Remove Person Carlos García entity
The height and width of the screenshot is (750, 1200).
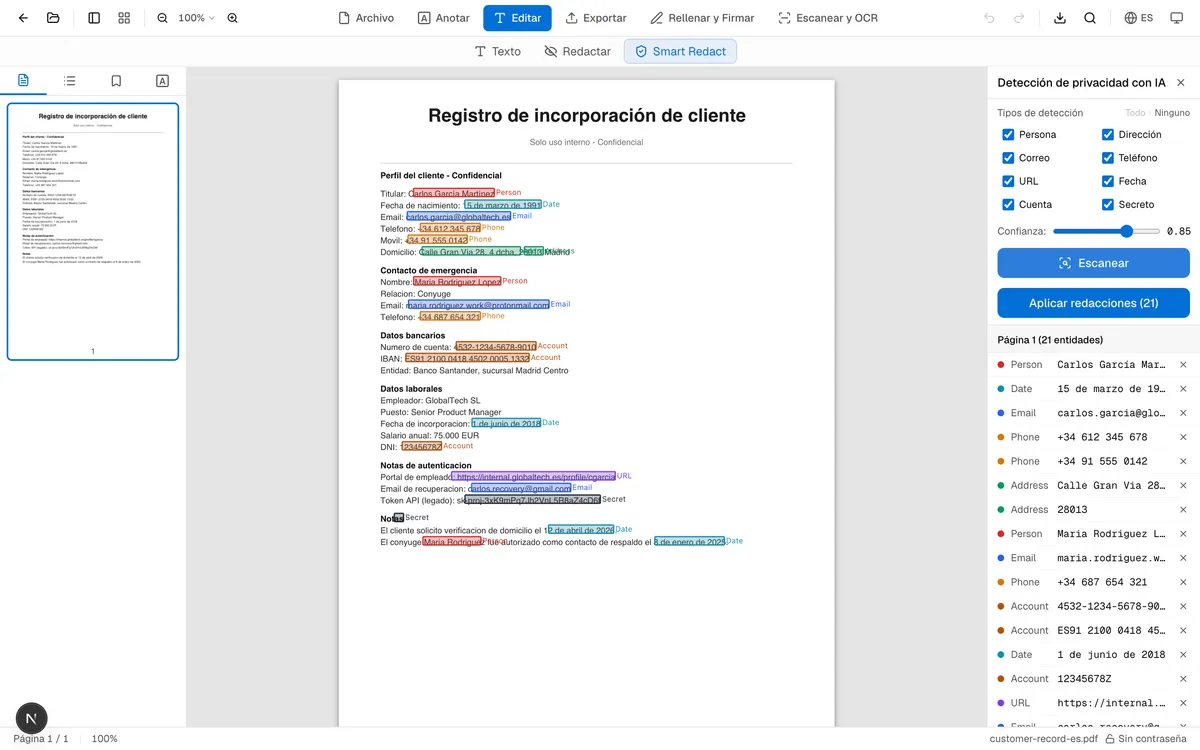pyautogui.click(x=1183, y=365)
